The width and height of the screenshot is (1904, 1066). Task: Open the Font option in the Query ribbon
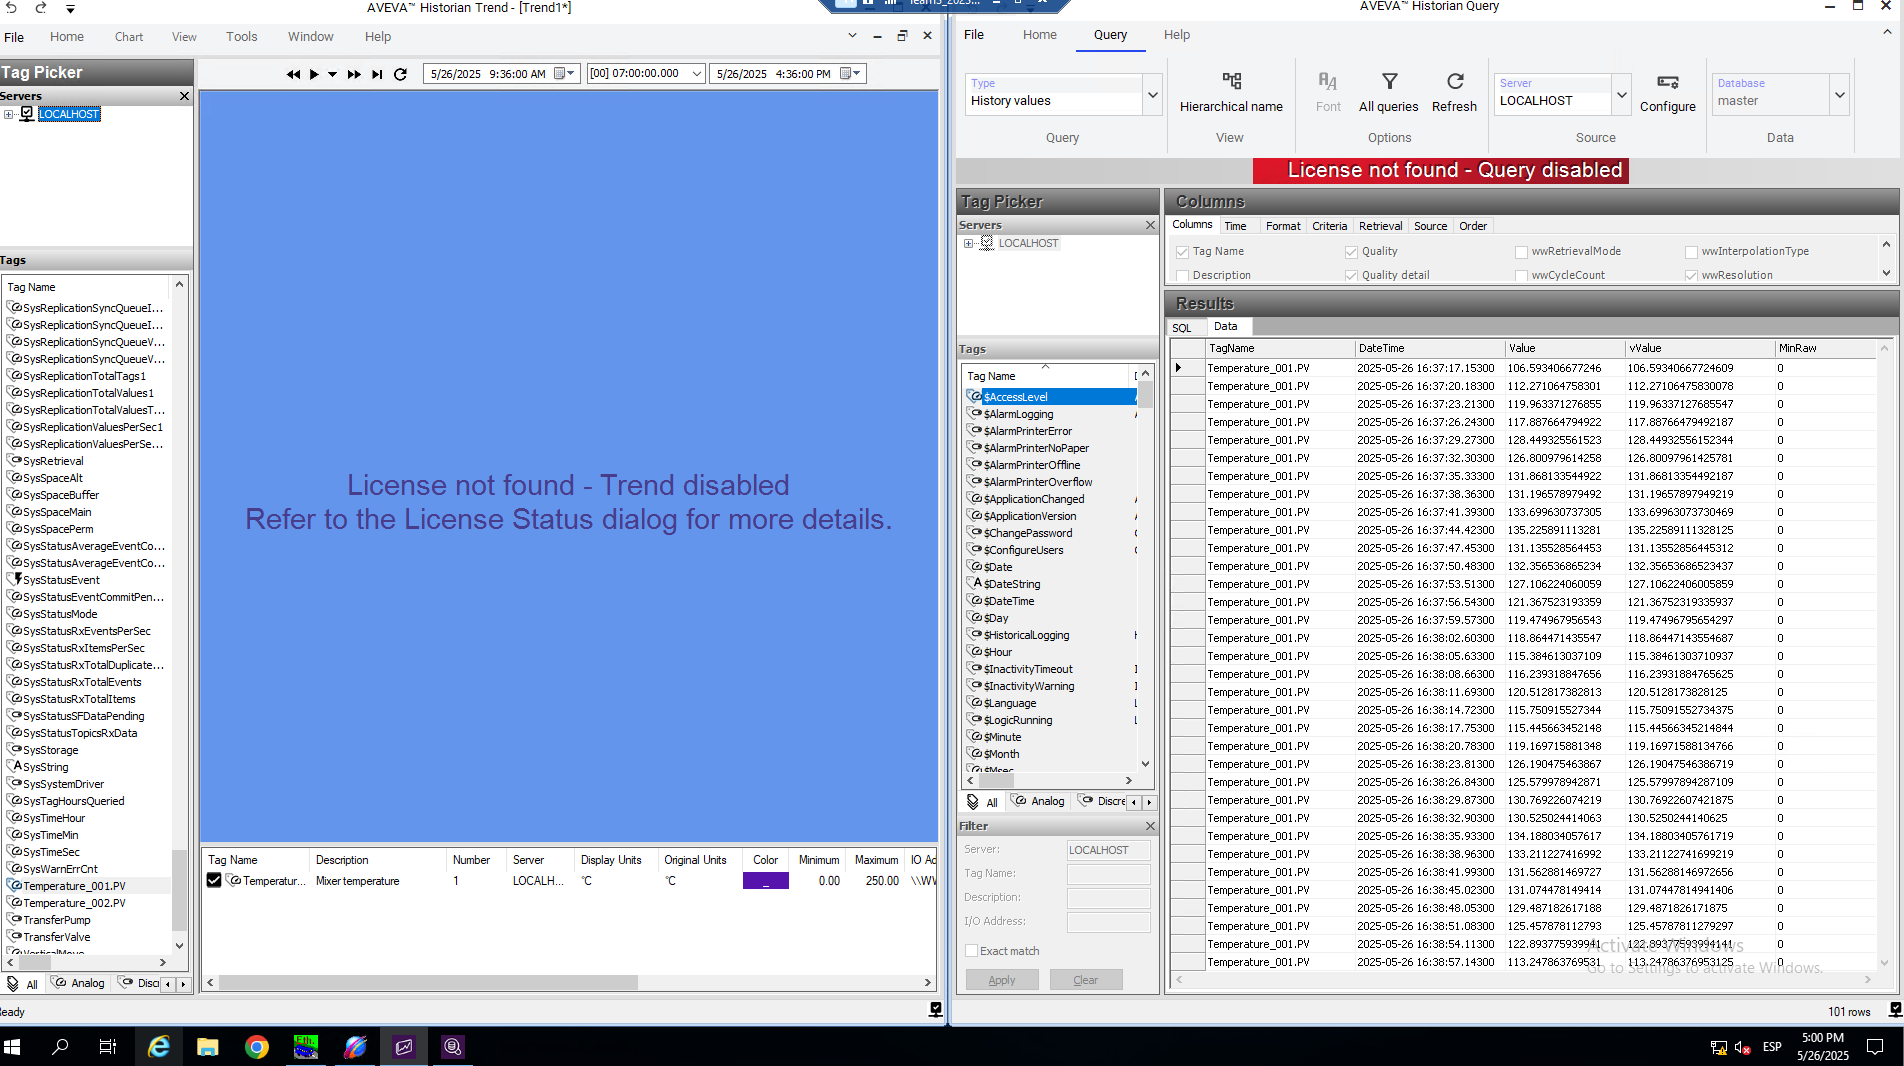click(1328, 93)
